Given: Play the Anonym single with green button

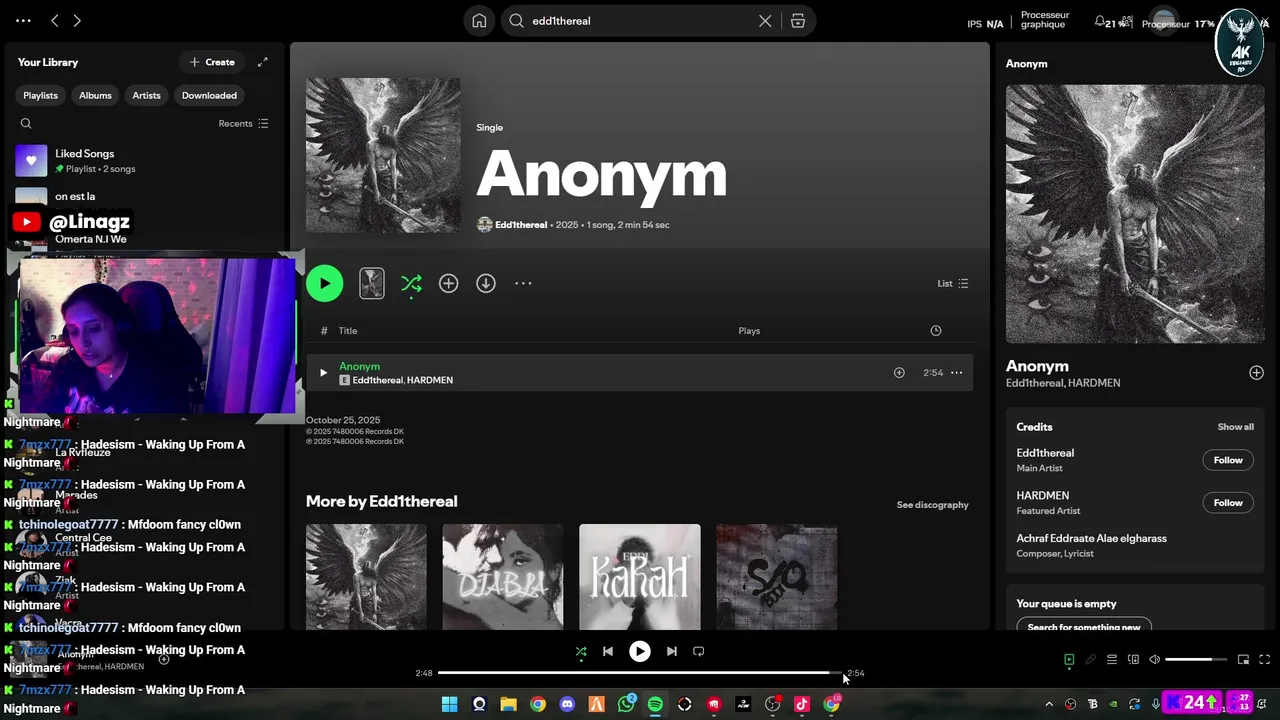Looking at the screenshot, I should tap(325, 283).
